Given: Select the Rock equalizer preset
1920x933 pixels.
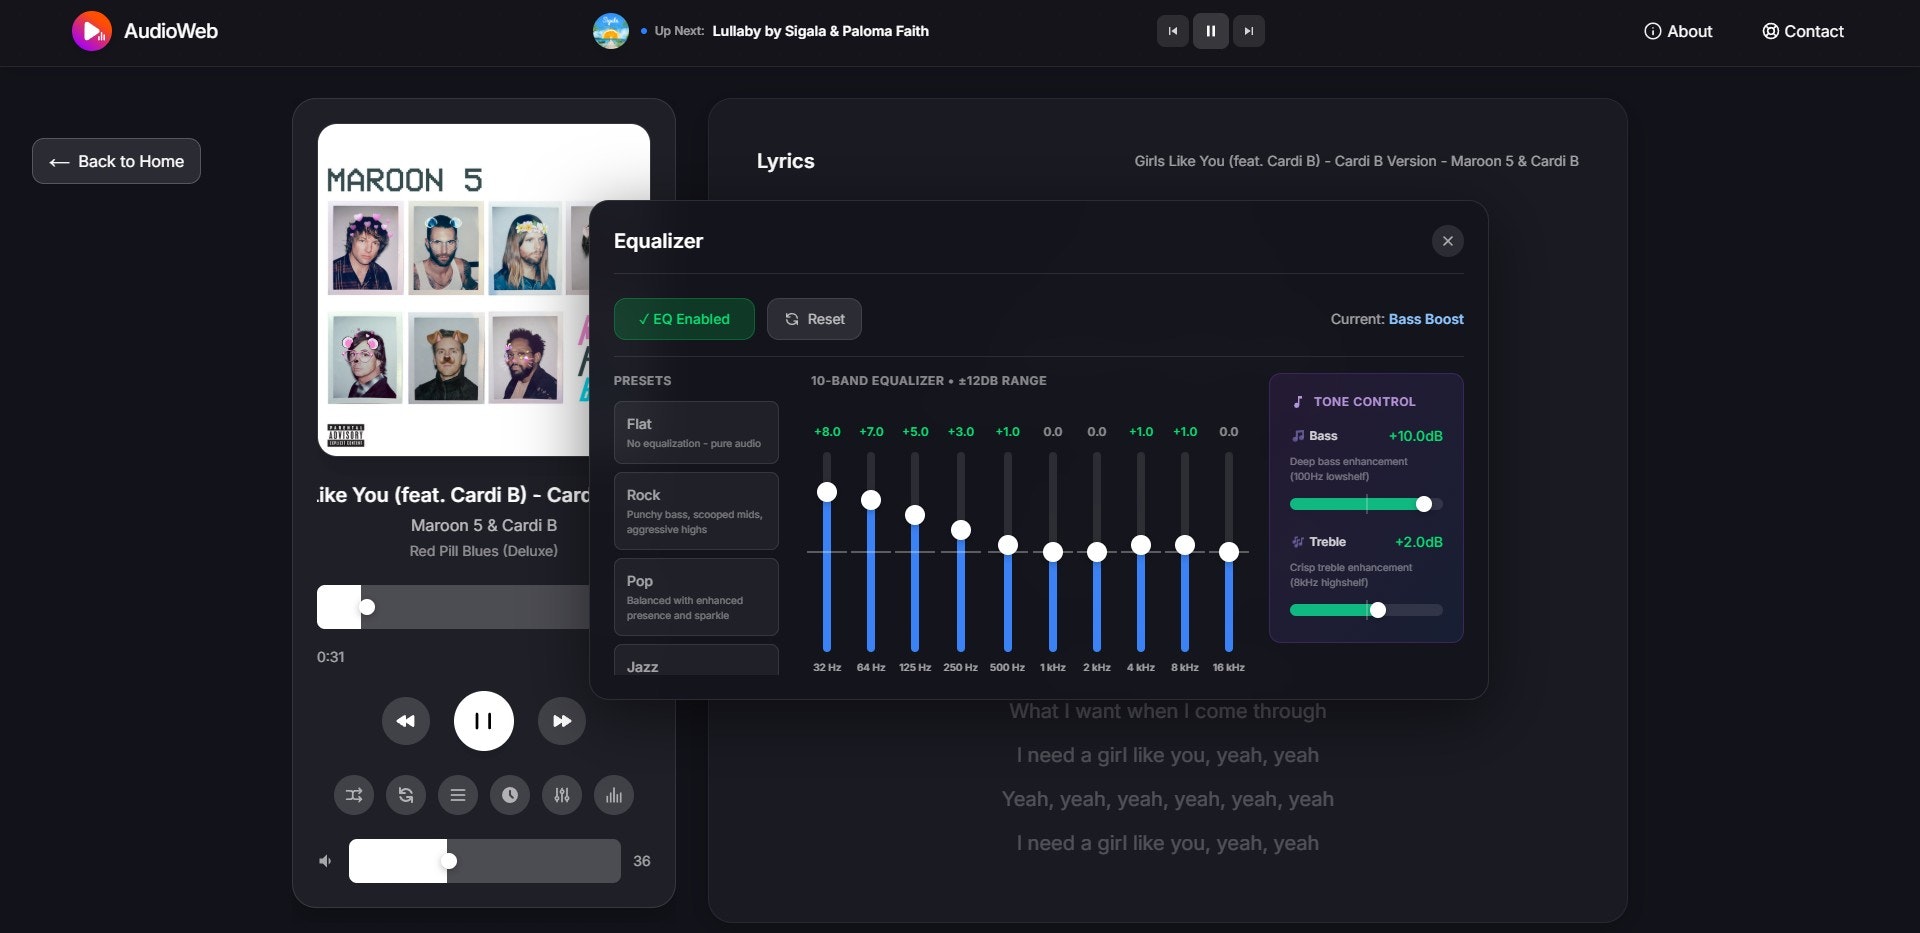Looking at the screenshot, I should 695,510.
